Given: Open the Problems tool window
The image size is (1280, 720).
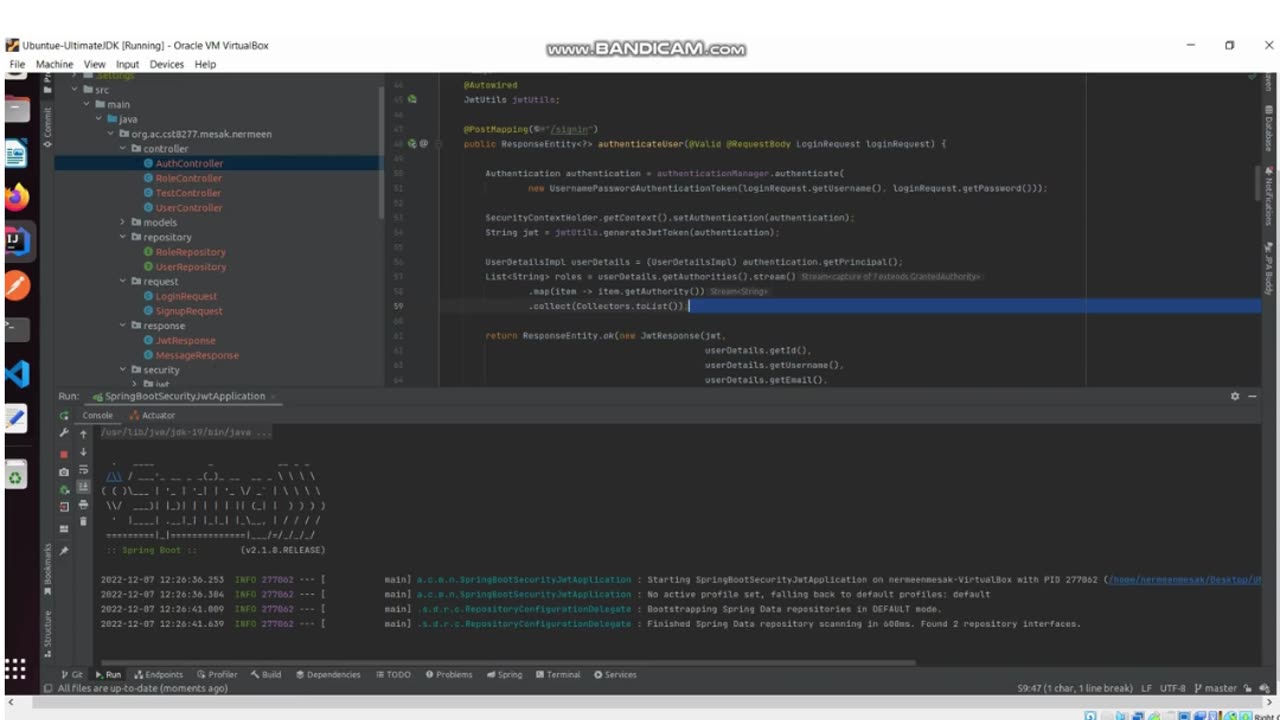Looking at the screenshot, I should pos(448,674).
